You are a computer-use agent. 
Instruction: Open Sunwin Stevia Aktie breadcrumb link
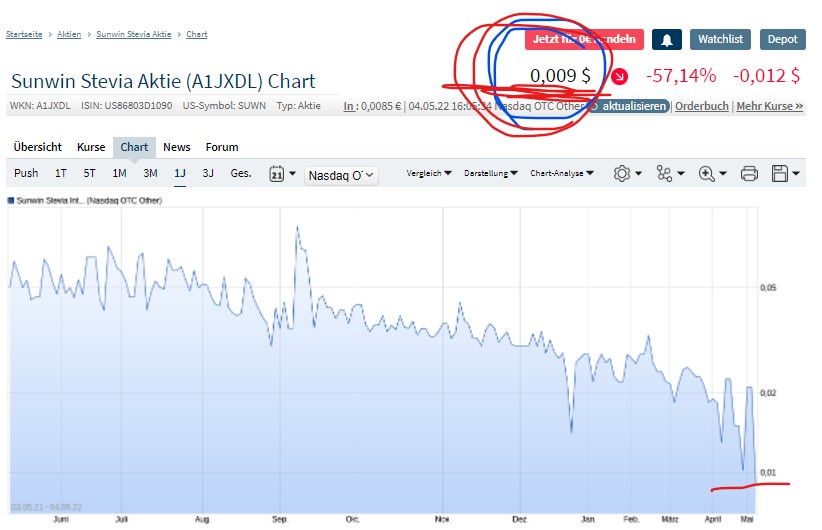(134, 35)
